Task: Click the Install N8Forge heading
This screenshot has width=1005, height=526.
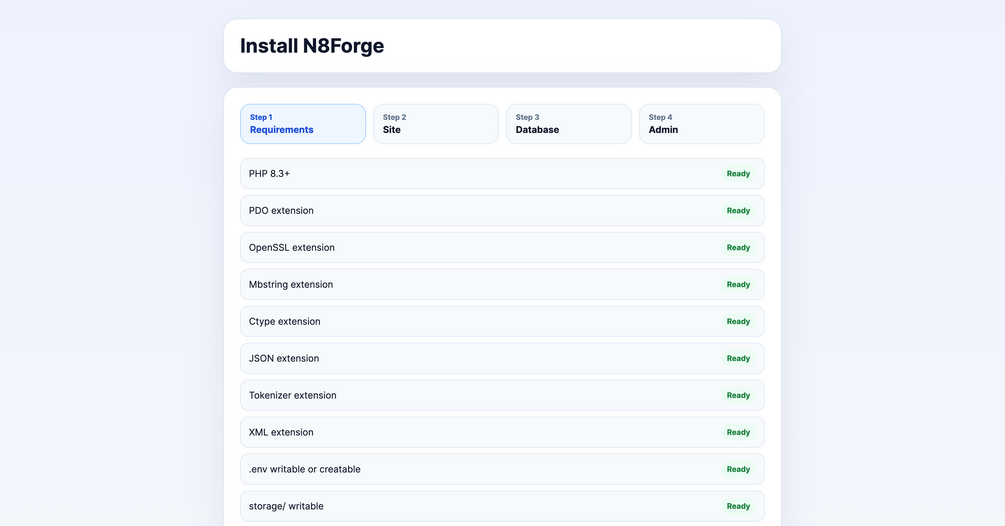Action: [x=311, y=45]
